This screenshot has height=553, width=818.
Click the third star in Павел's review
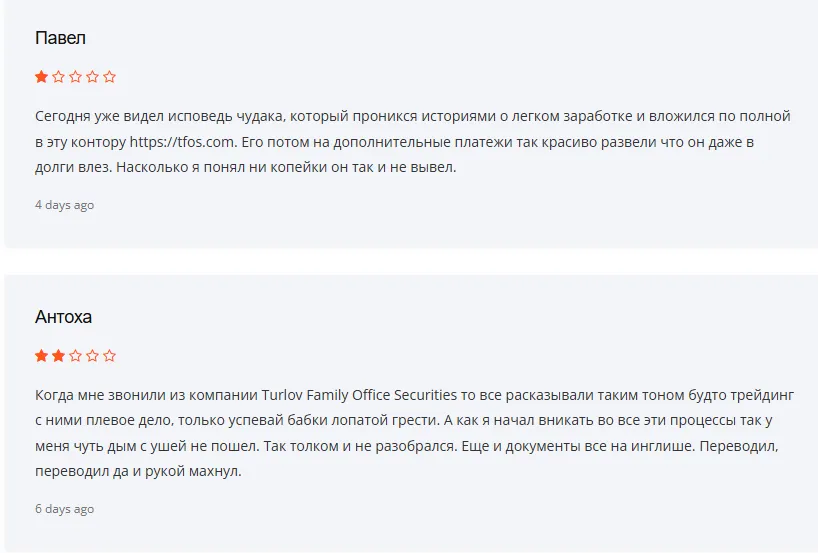(x=76, y=77)
